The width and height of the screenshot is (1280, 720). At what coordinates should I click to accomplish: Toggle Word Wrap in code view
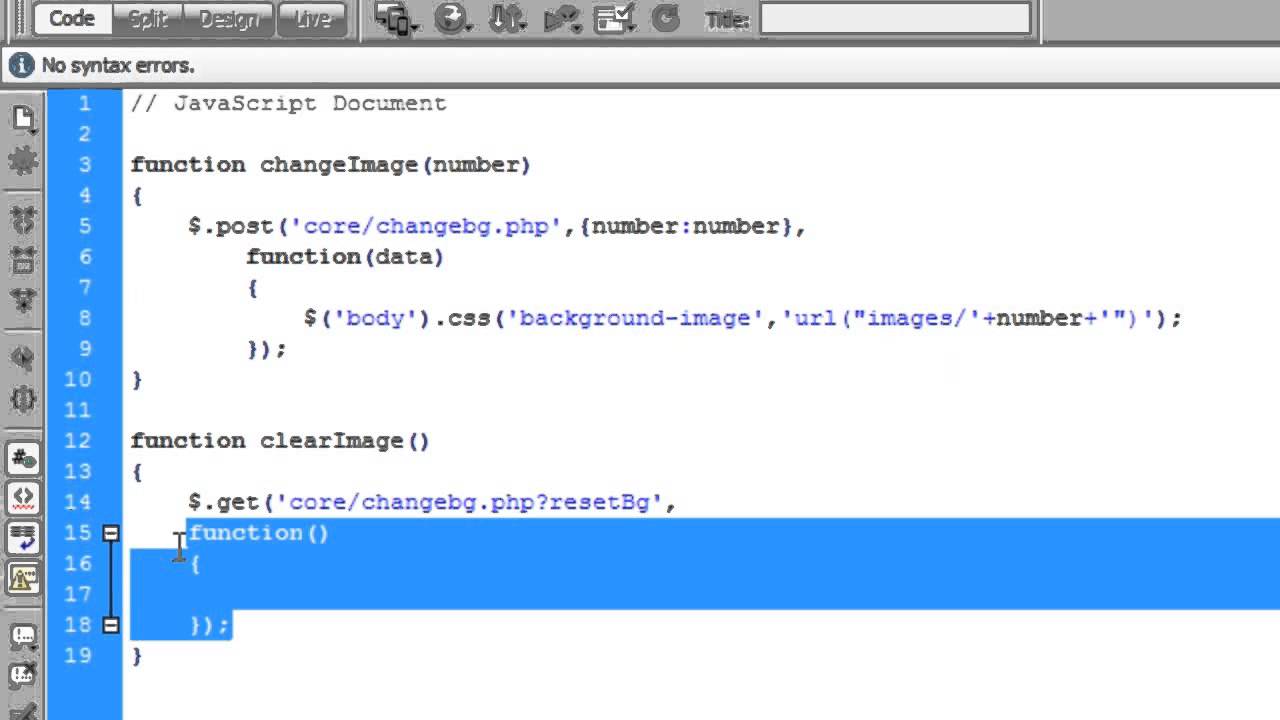[x=23, y=537]
